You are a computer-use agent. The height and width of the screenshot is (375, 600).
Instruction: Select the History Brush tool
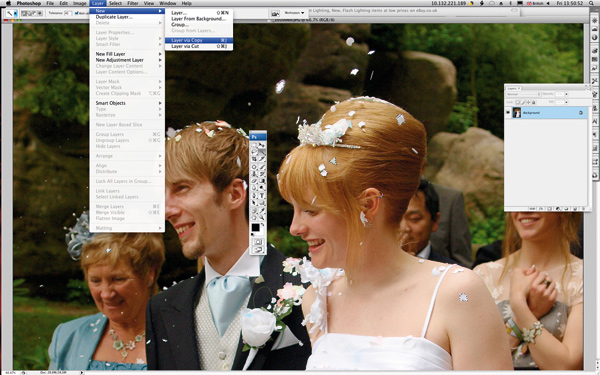262,174
